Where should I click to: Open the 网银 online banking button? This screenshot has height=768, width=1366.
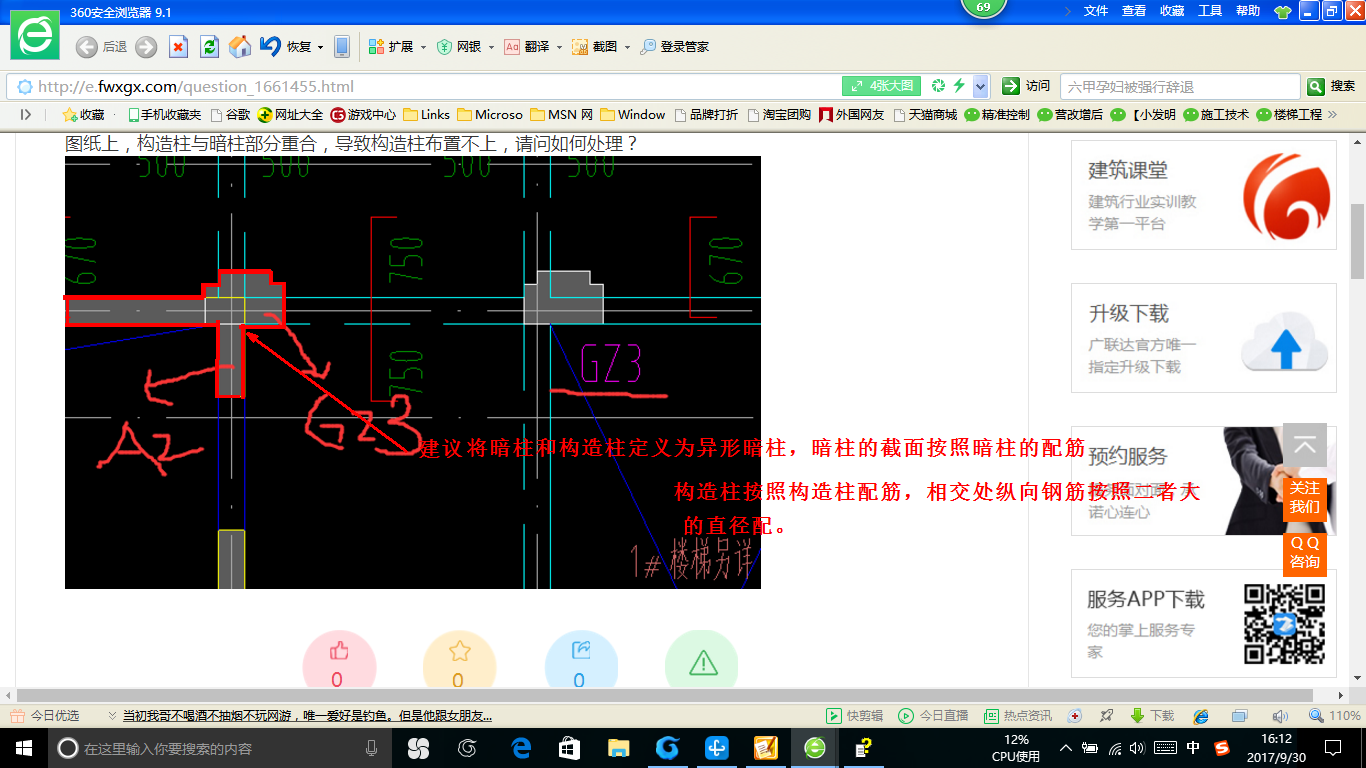[459, 47]
